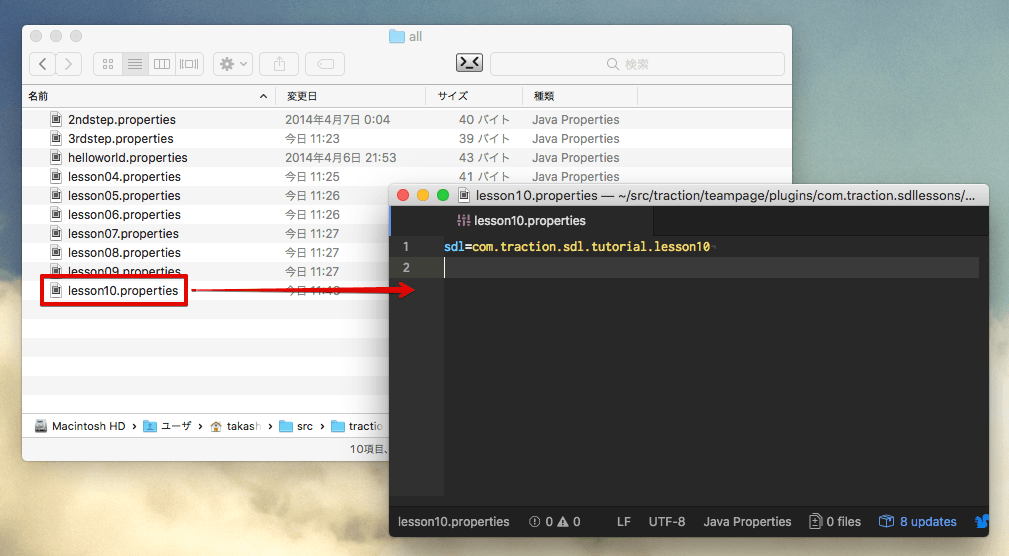Open the LF line ending selector
The image size is (1009, 556).
[623, 522]
